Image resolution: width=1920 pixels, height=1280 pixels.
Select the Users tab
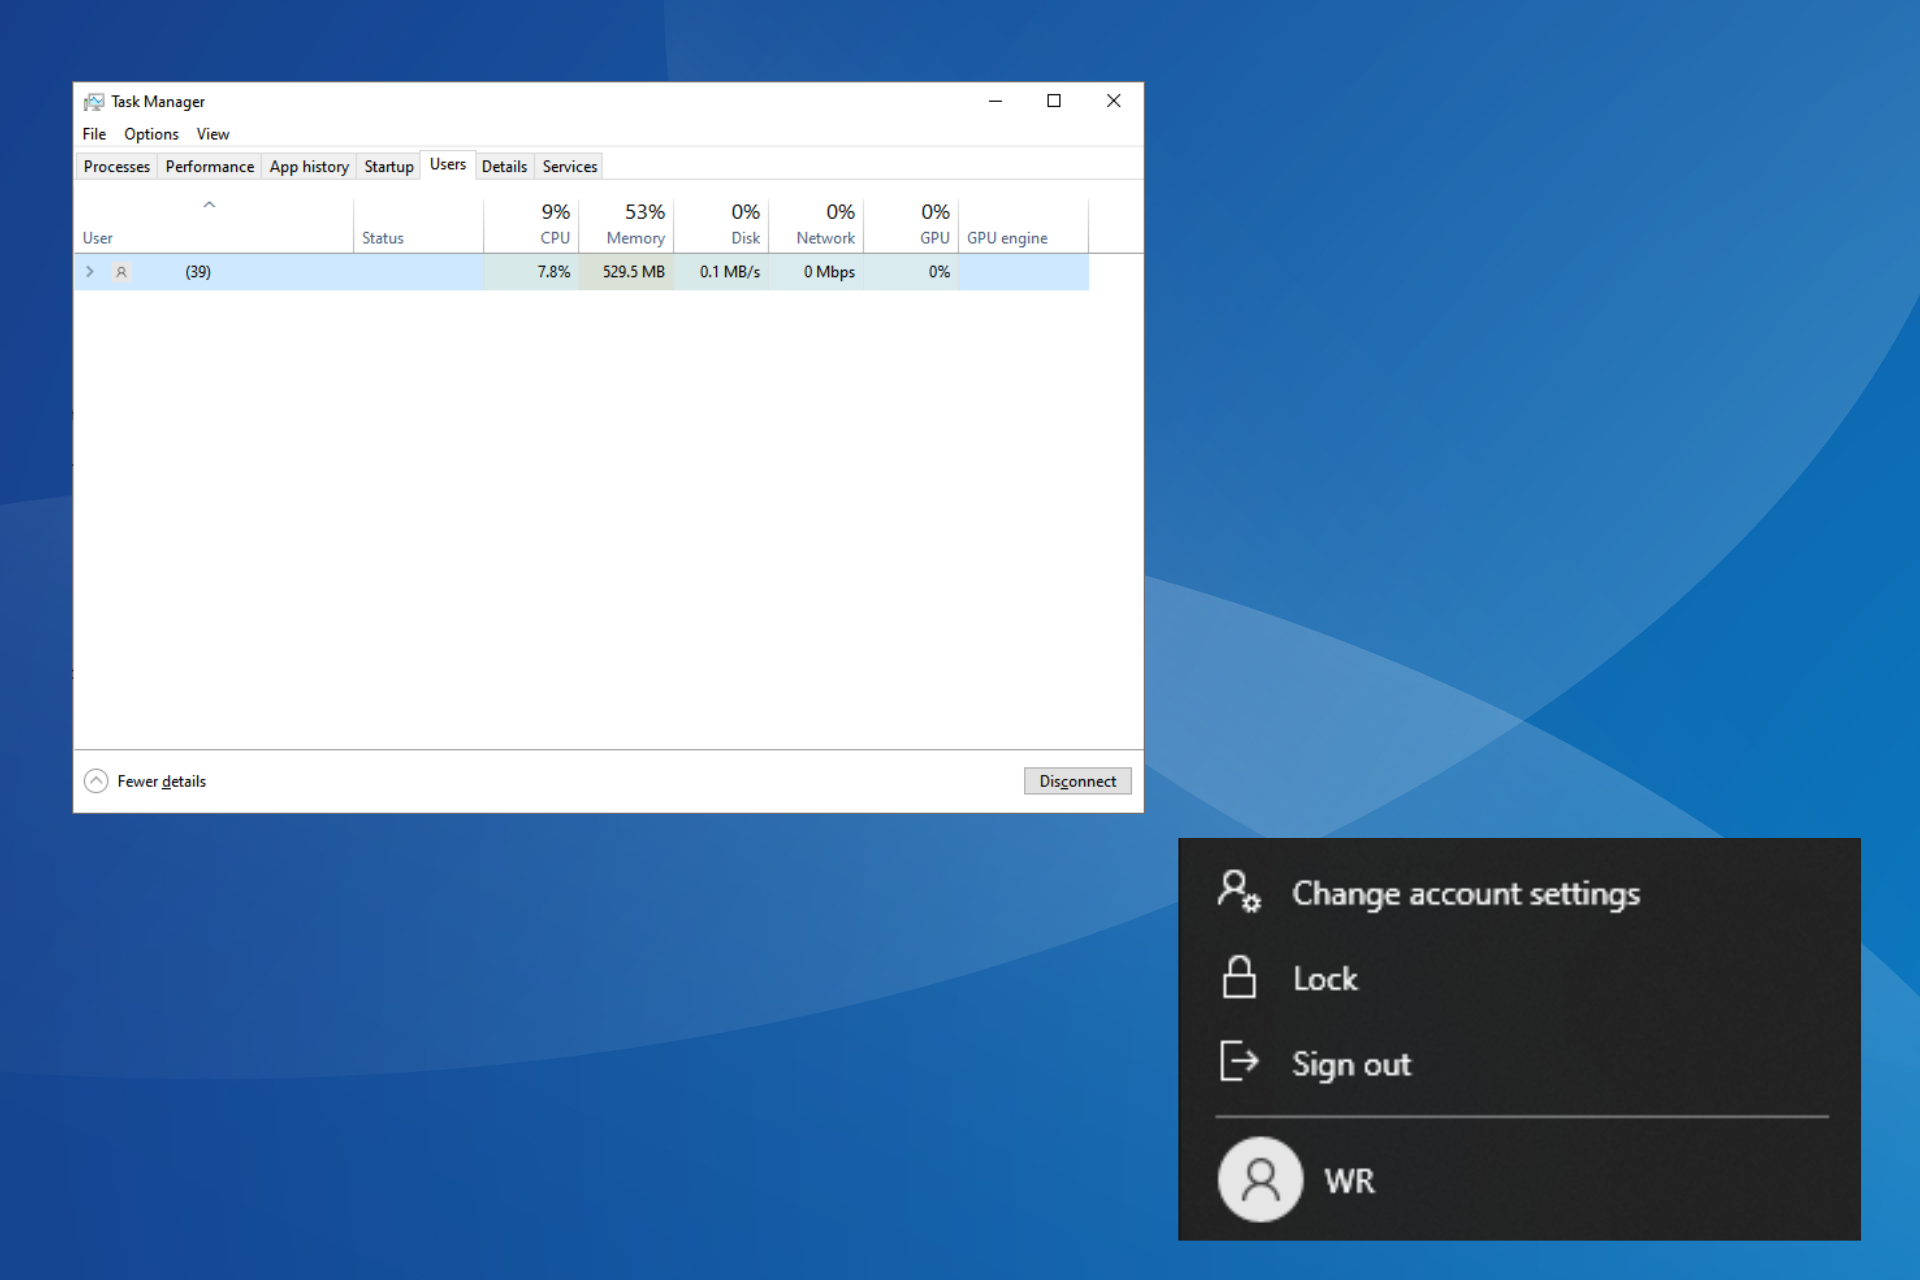click(x=447, y=165)
